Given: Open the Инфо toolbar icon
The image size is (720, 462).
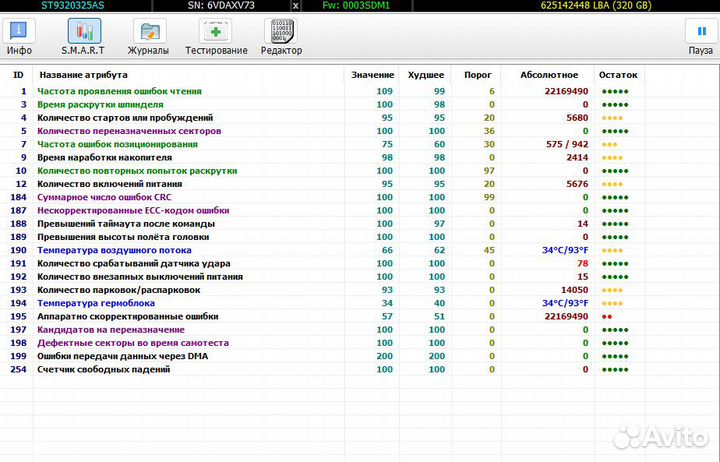Looking at the screenshot, I should coord(19,31).
